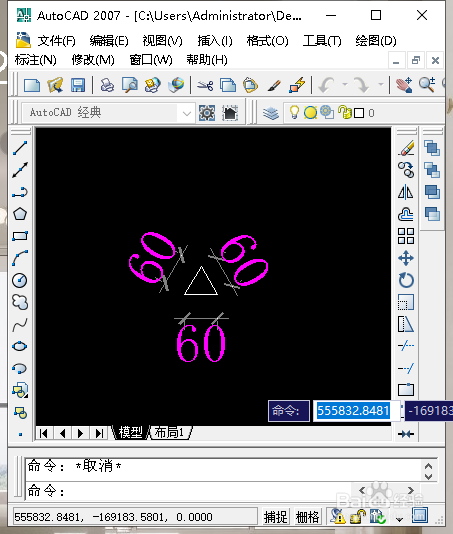This screenshot has width=453, height=534.
Task: Select the Rotate modify tool
Action: coord(406,280)
